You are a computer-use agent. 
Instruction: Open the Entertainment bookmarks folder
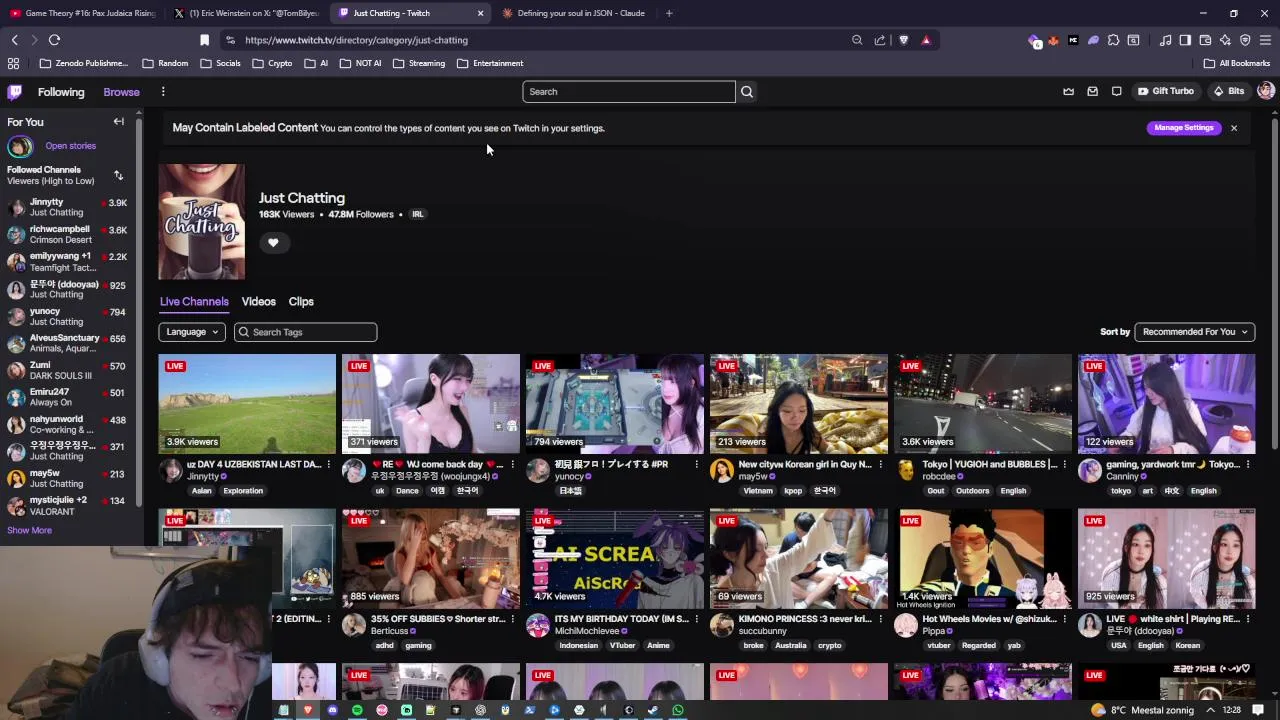pos(490,63)
